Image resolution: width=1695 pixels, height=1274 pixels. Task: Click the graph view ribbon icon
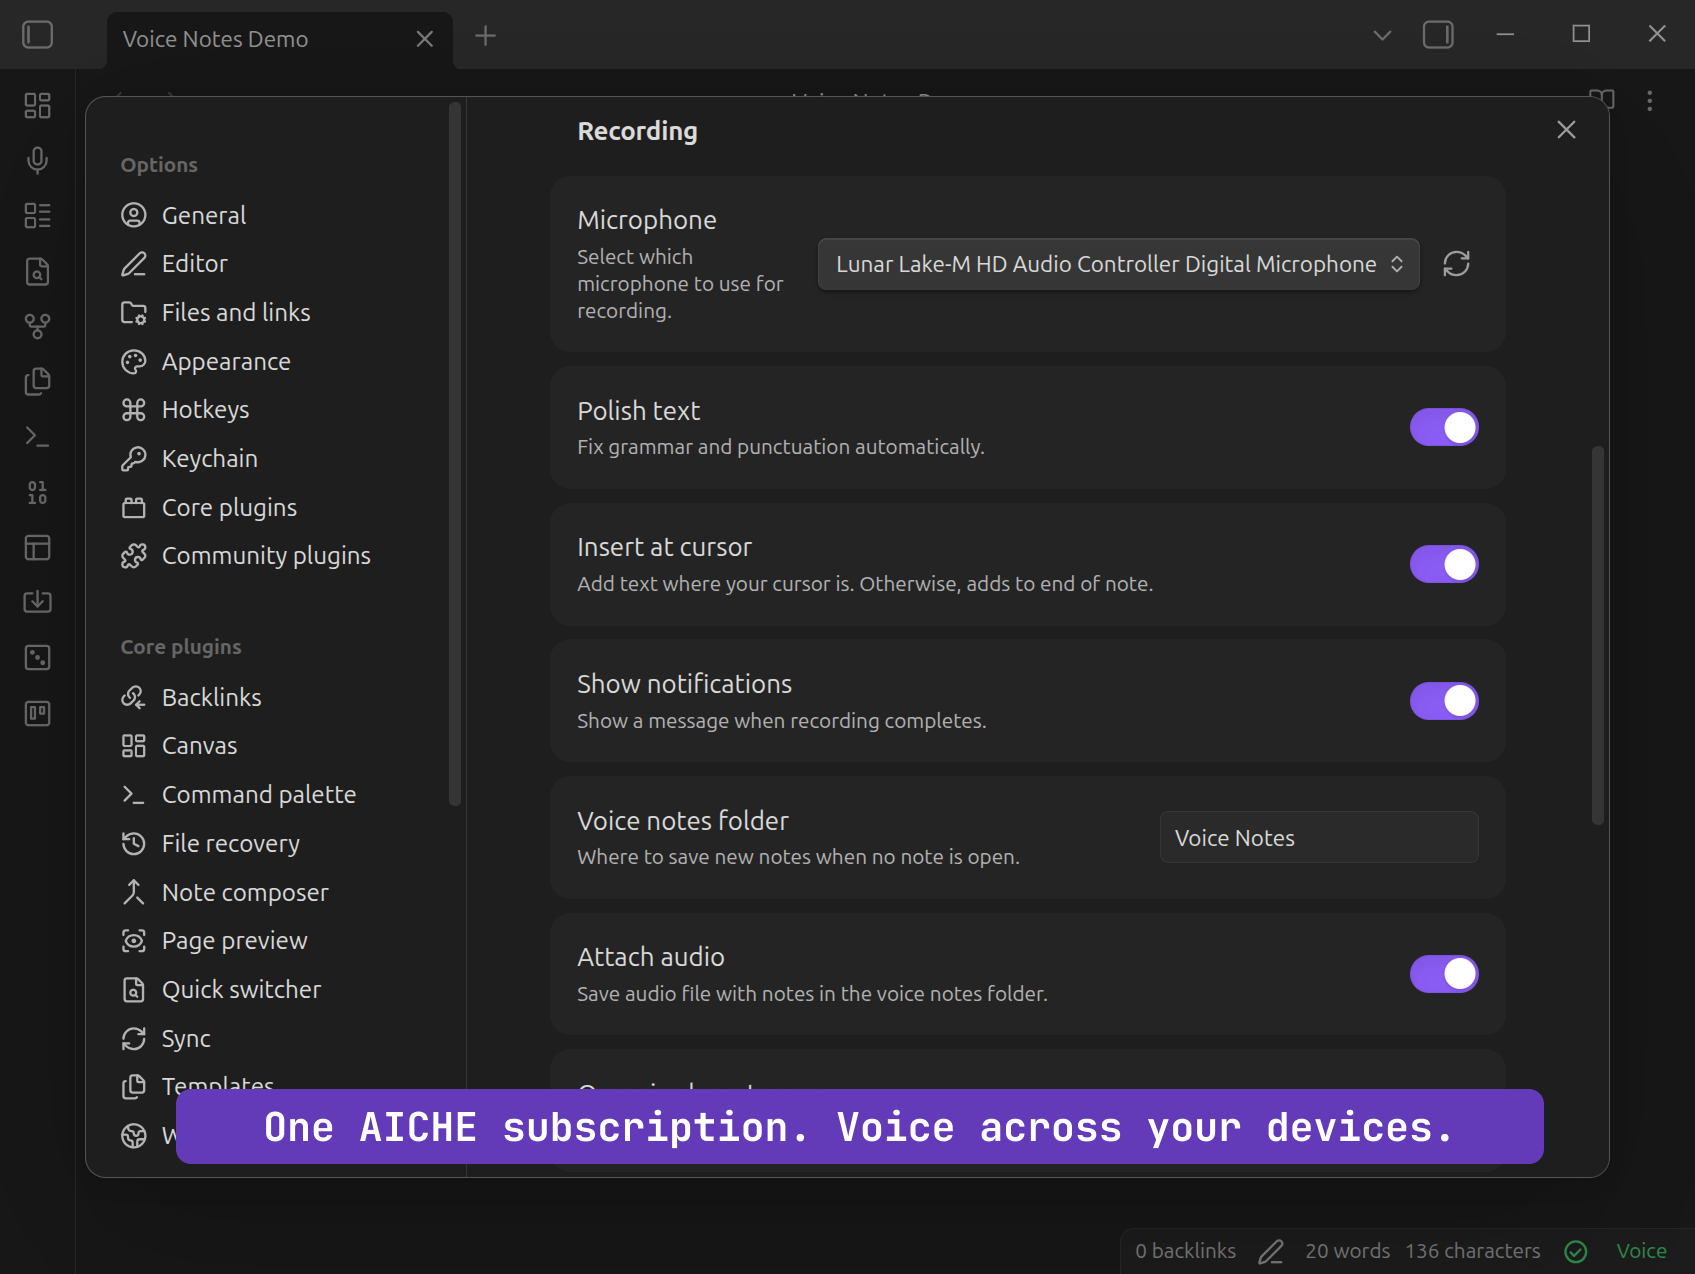(37, 326)
